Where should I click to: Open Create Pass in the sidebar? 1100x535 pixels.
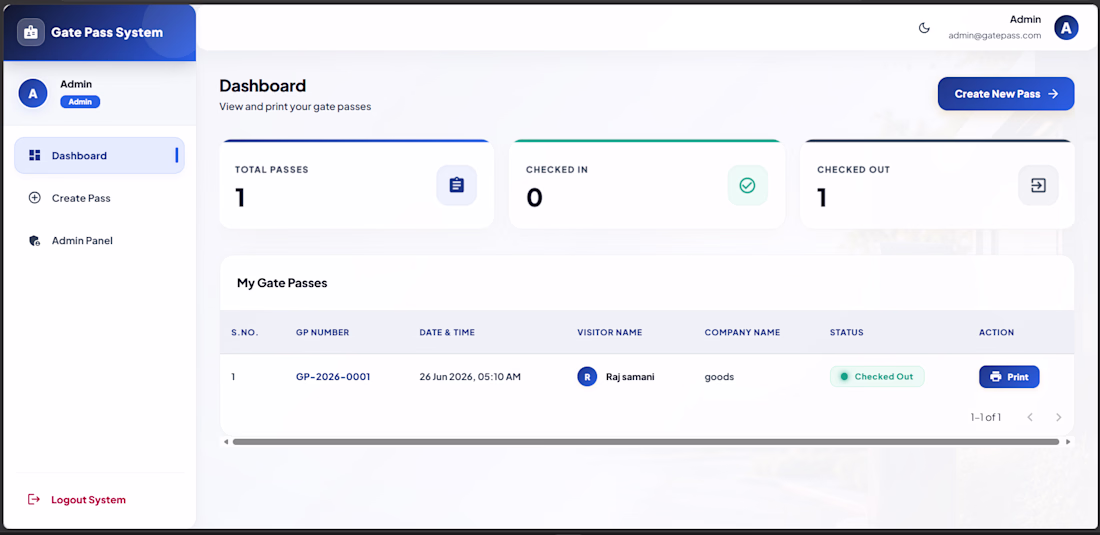pyautogui.click(x=100, y=198)
